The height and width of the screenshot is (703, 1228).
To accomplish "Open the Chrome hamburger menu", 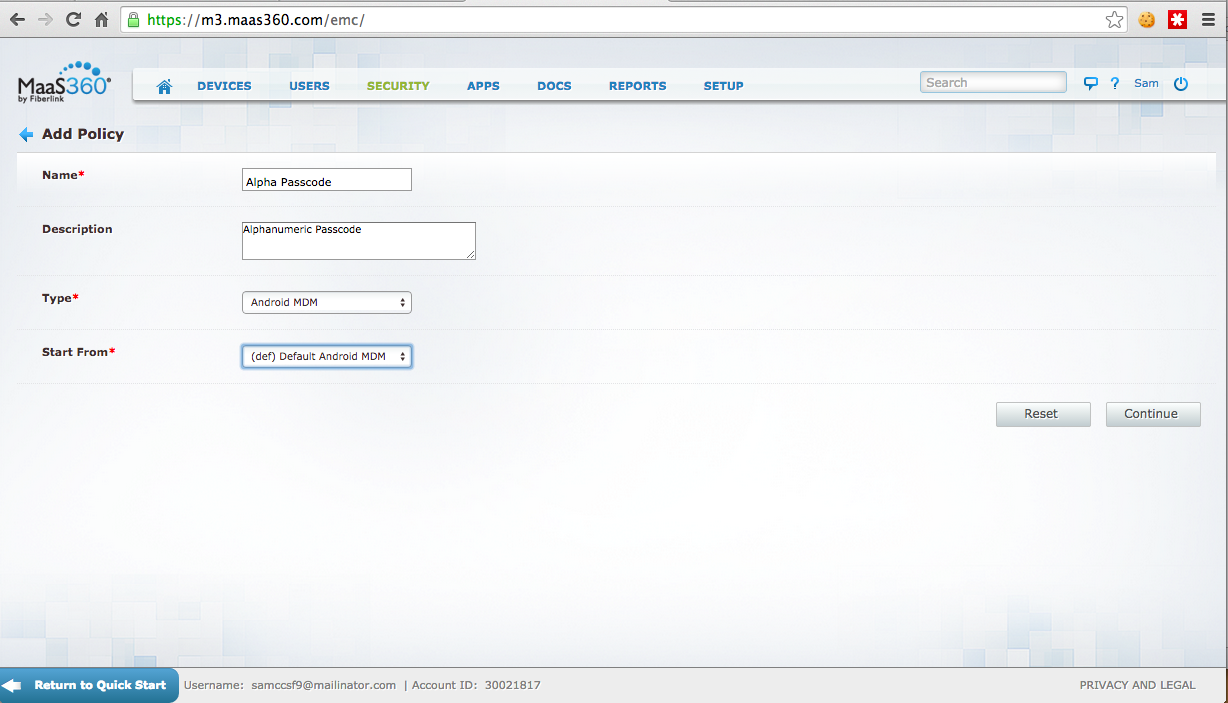I will pos(1209,19).
